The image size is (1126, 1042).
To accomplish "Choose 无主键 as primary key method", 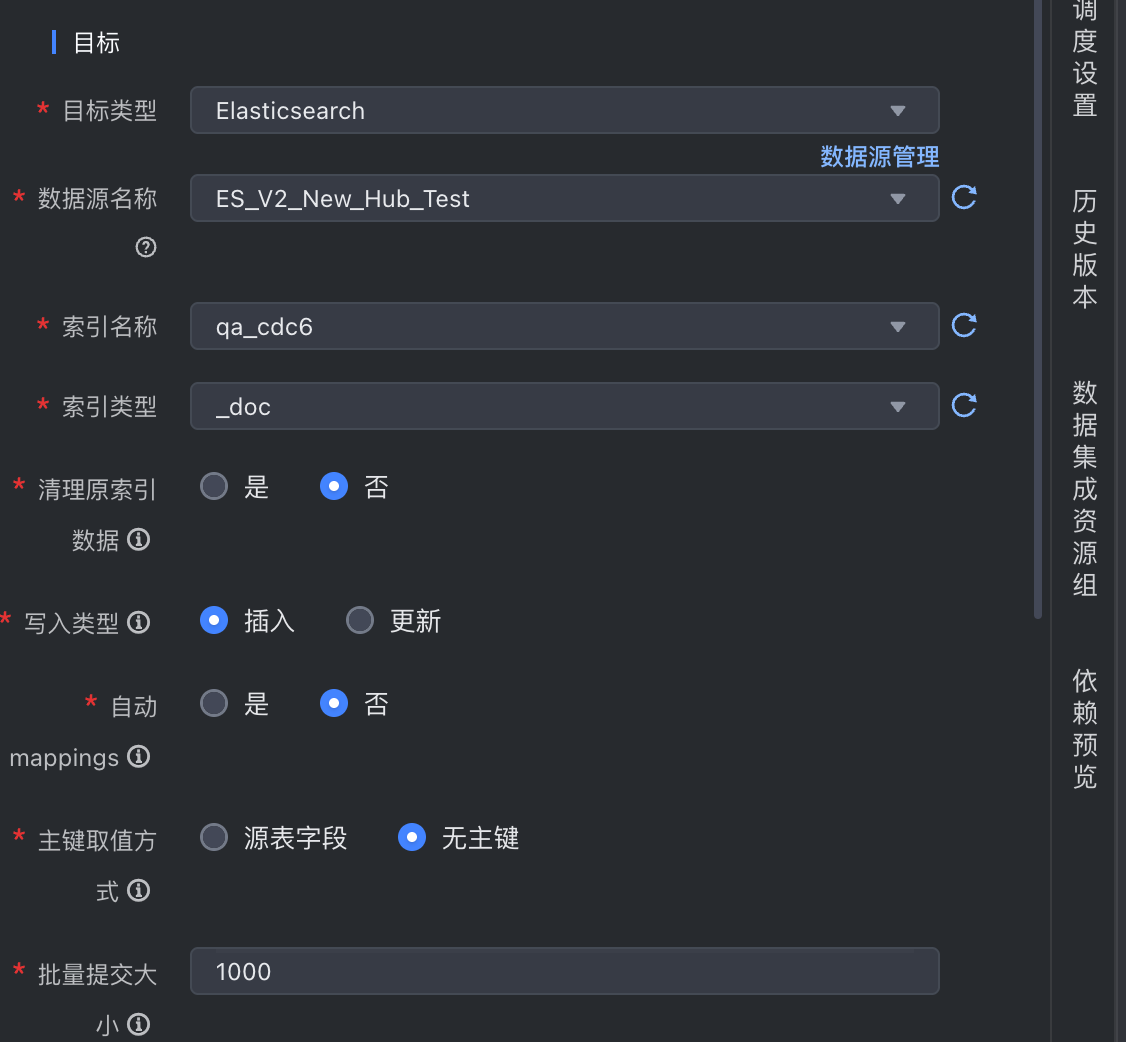I will 412,837.
